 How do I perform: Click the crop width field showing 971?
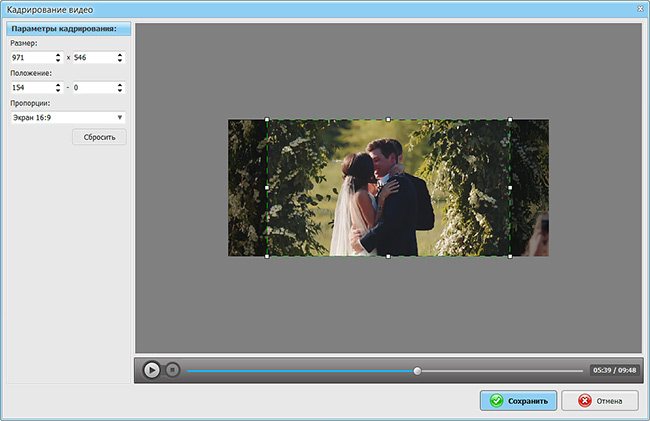point(31,58)
